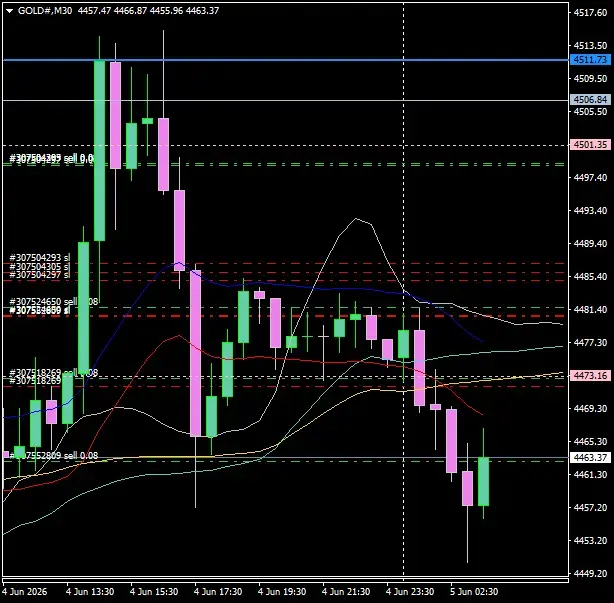Click the 4453.20 value on price scale
Viewport: 614px width, 603px height.
(x=590, y=540)
